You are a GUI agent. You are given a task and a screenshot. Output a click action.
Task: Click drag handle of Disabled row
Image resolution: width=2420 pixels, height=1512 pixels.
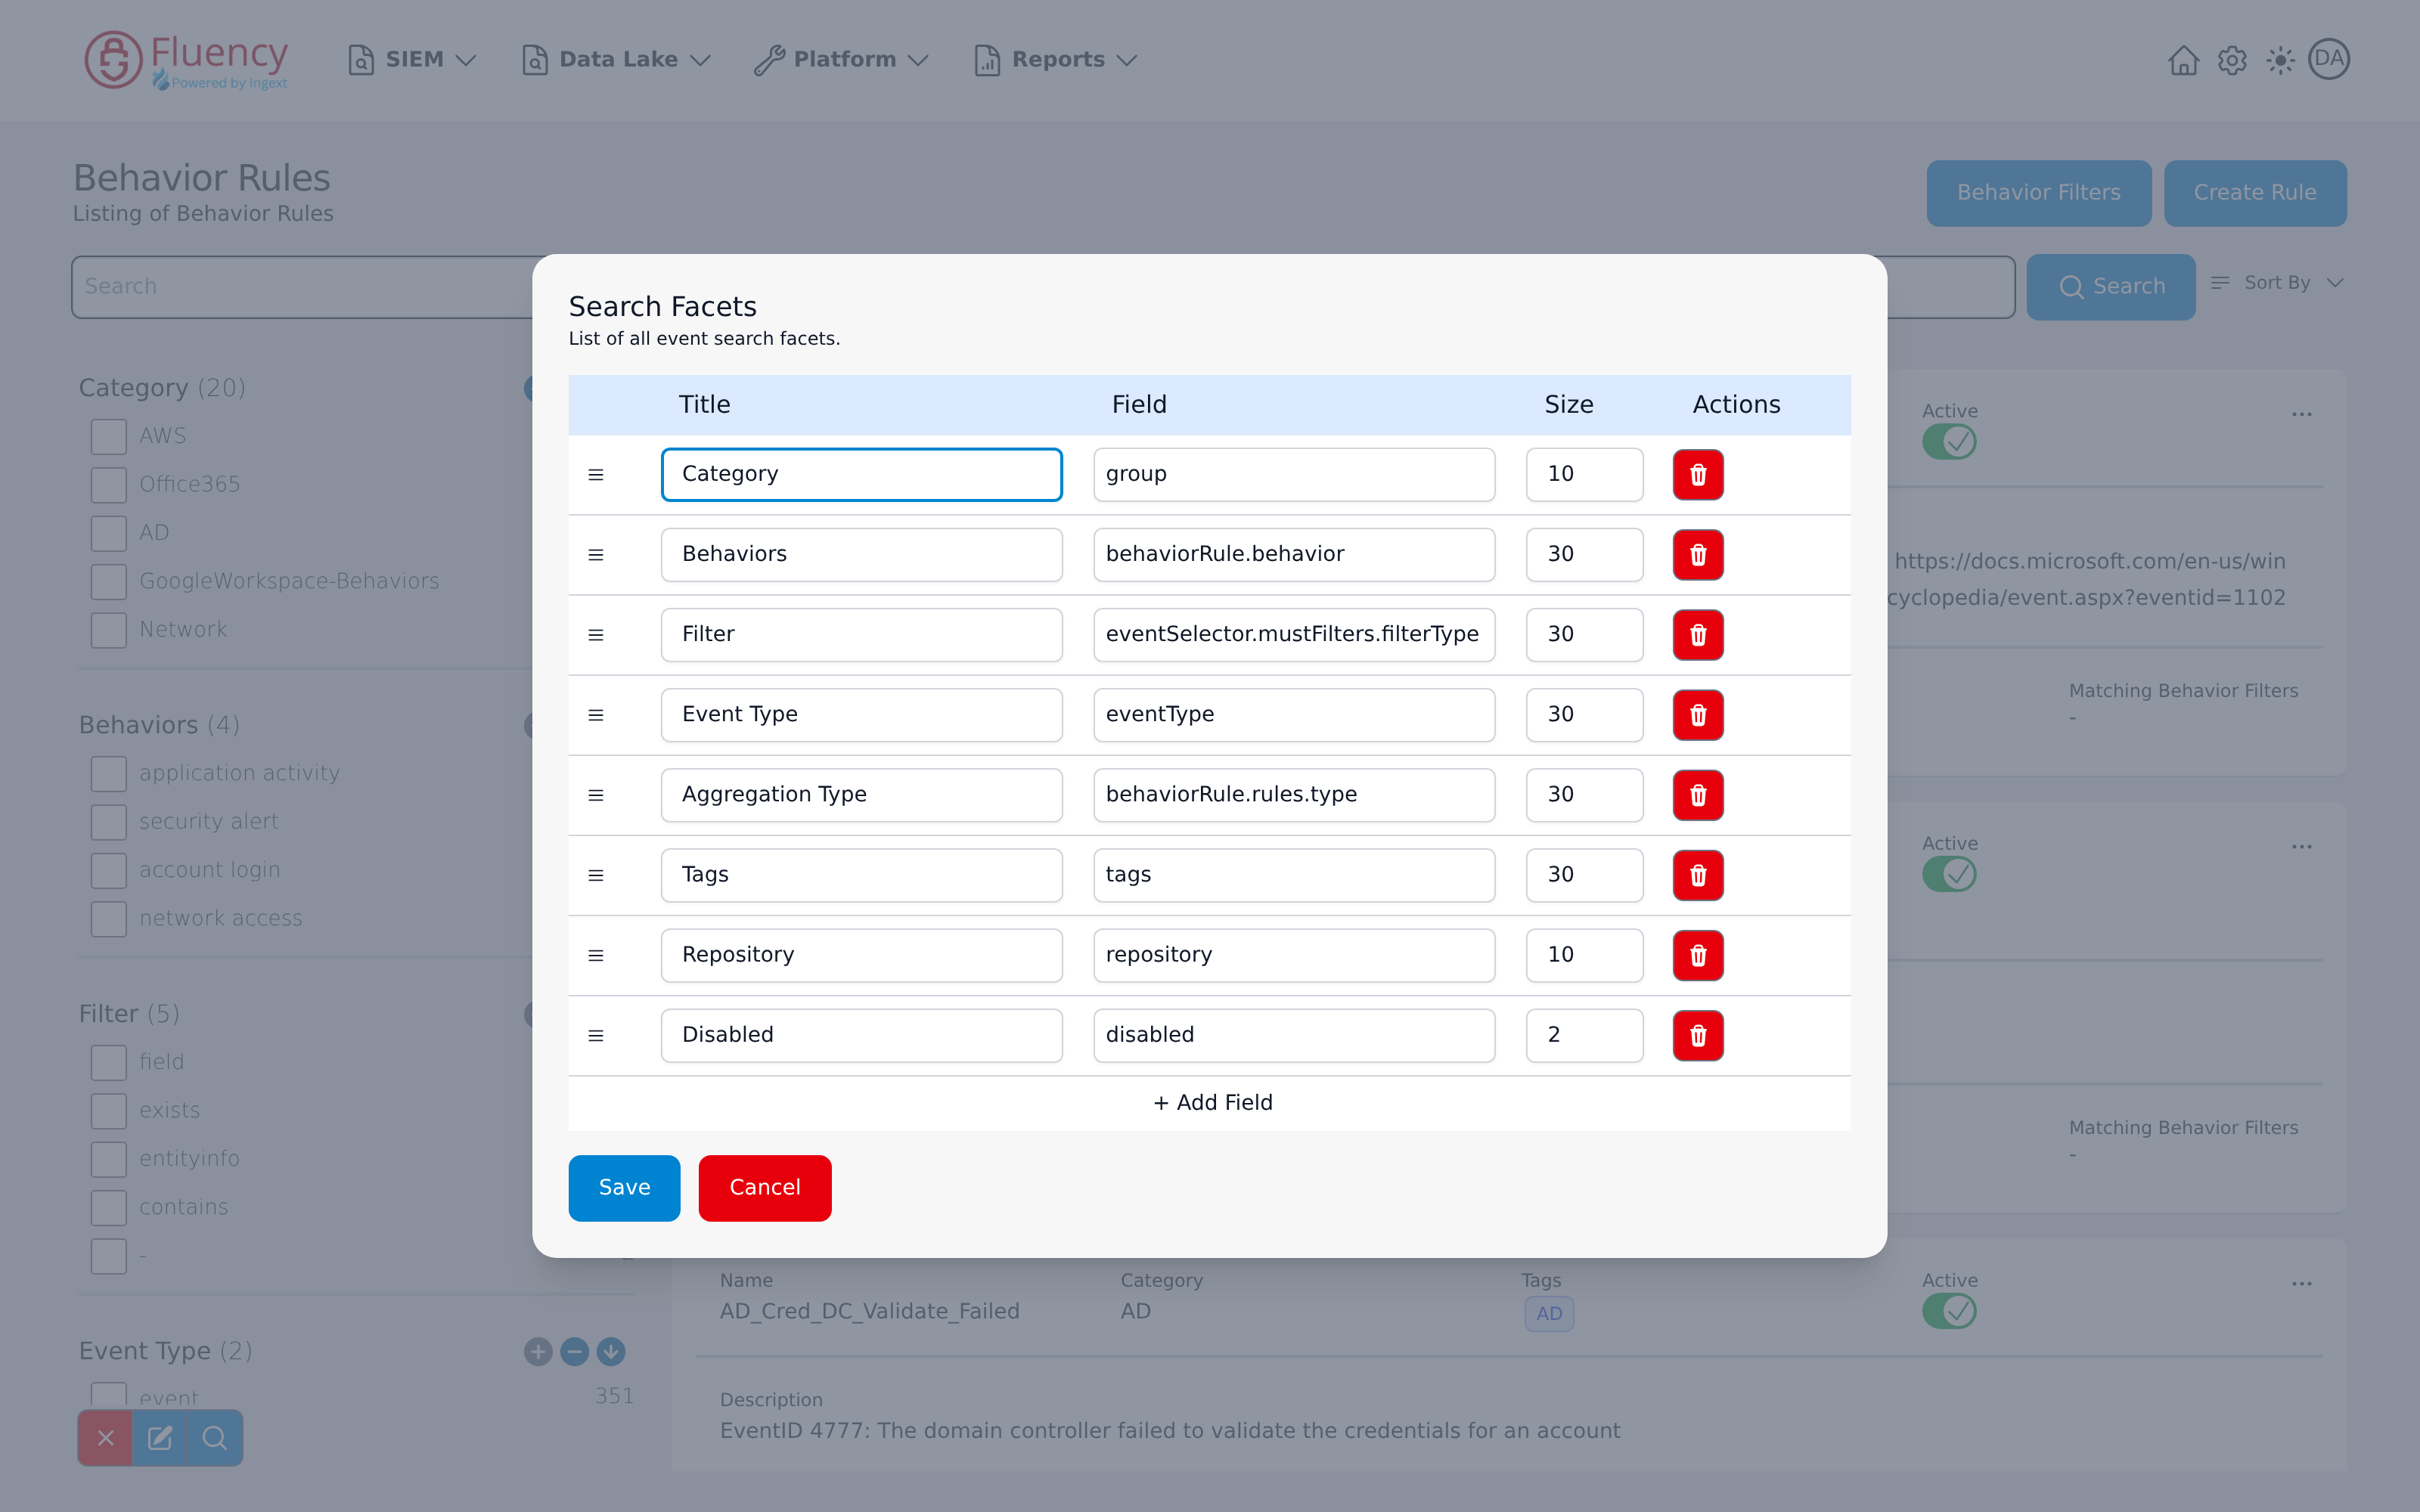pos(596,1035)
